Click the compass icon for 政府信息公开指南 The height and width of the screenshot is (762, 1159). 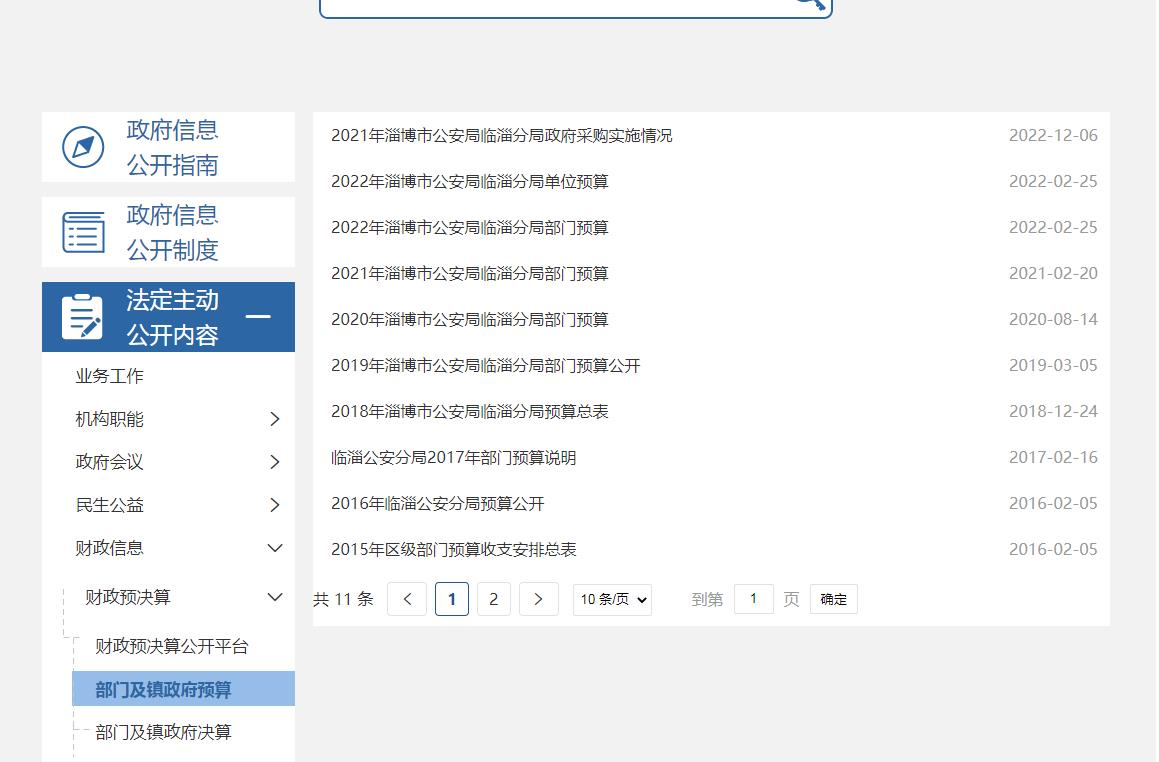point(83,147)
